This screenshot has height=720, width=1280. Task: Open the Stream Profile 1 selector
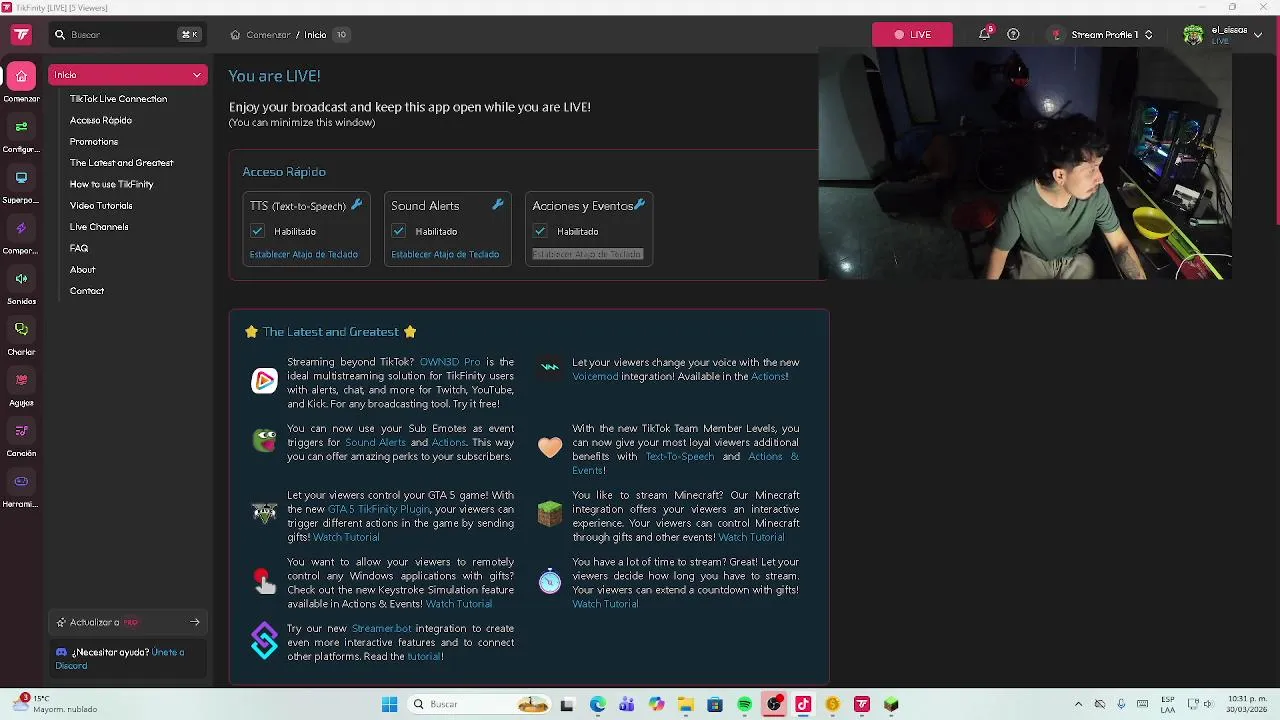tap(1102, 34)
